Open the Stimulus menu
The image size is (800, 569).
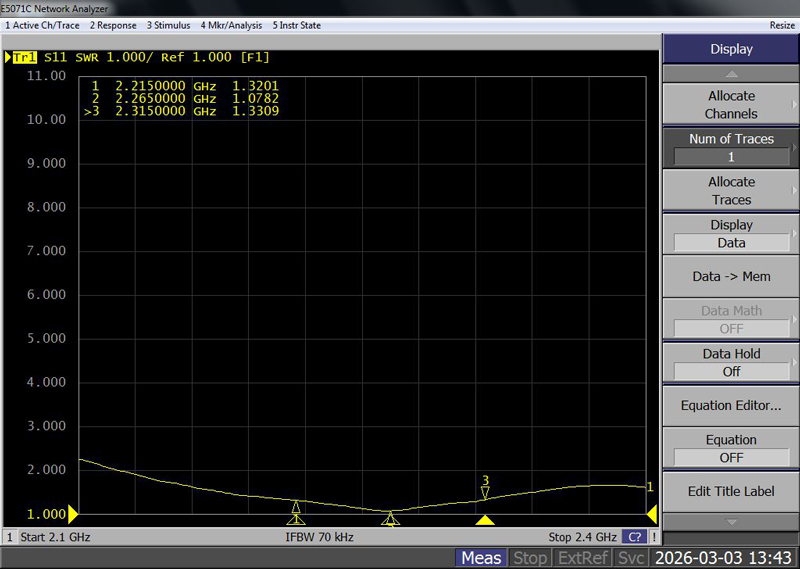tap(168, 25)
